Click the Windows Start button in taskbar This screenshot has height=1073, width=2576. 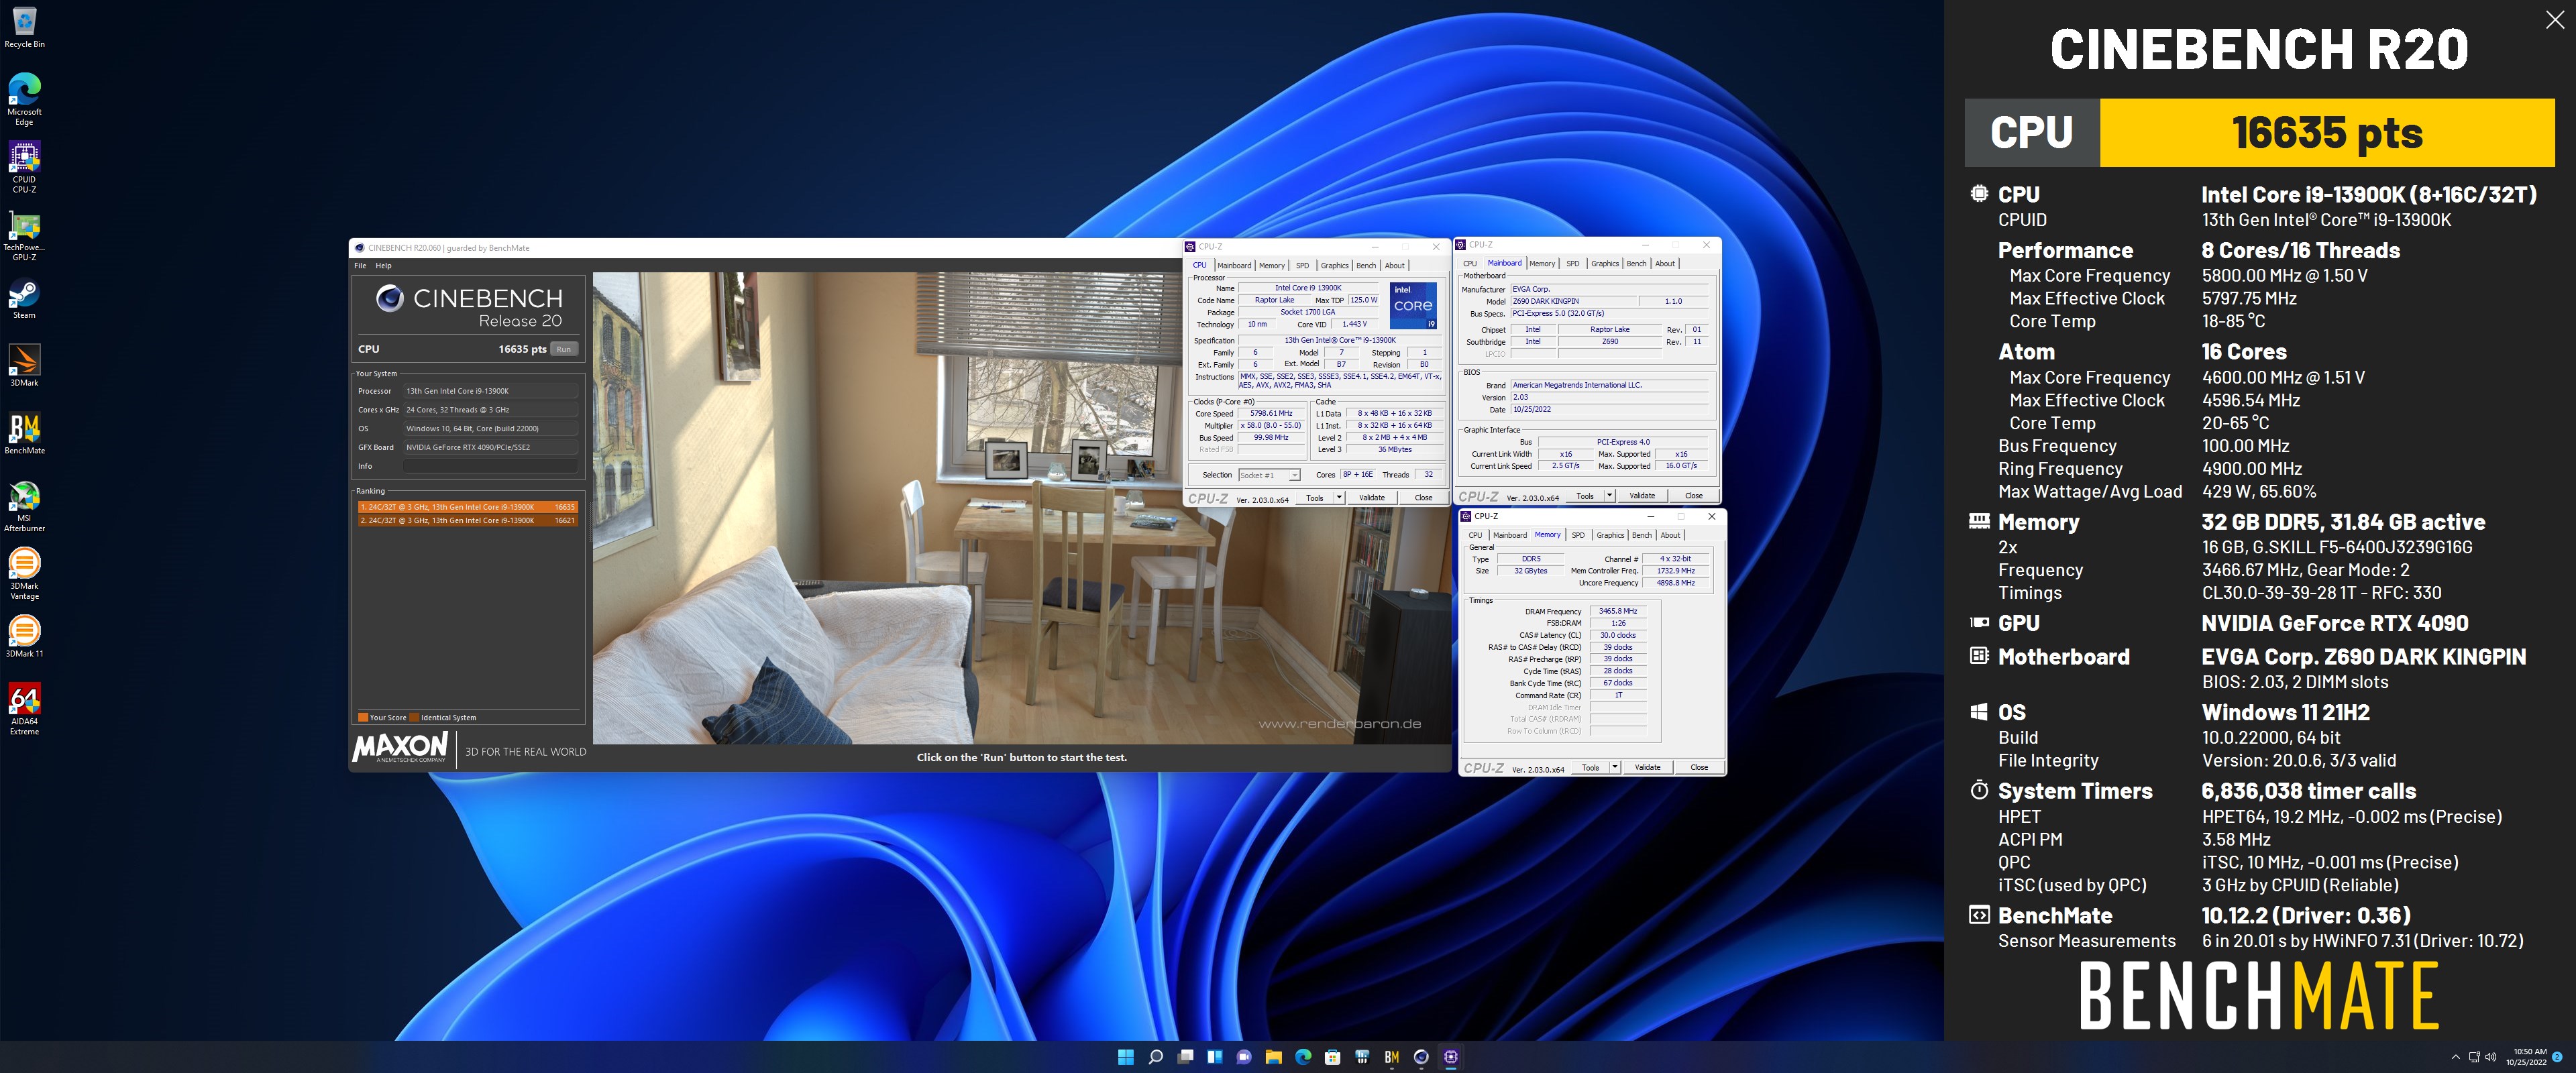click(1125, 1057)
